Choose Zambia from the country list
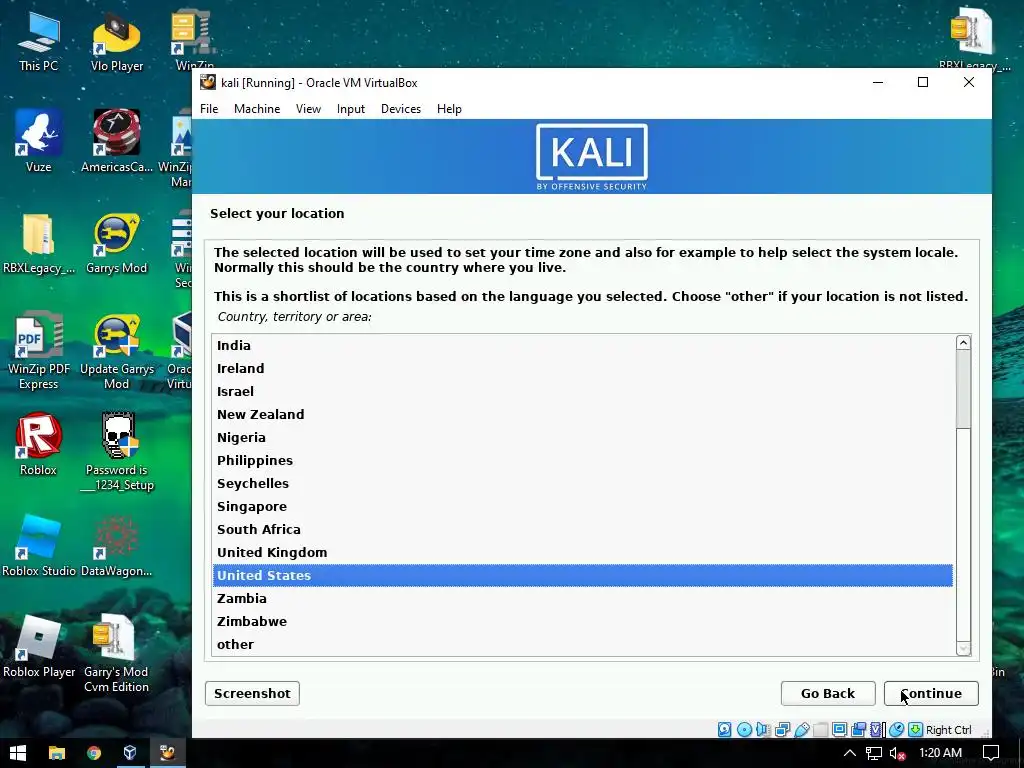The height and width of the screenshot is (768, 1024). (583, 598)
